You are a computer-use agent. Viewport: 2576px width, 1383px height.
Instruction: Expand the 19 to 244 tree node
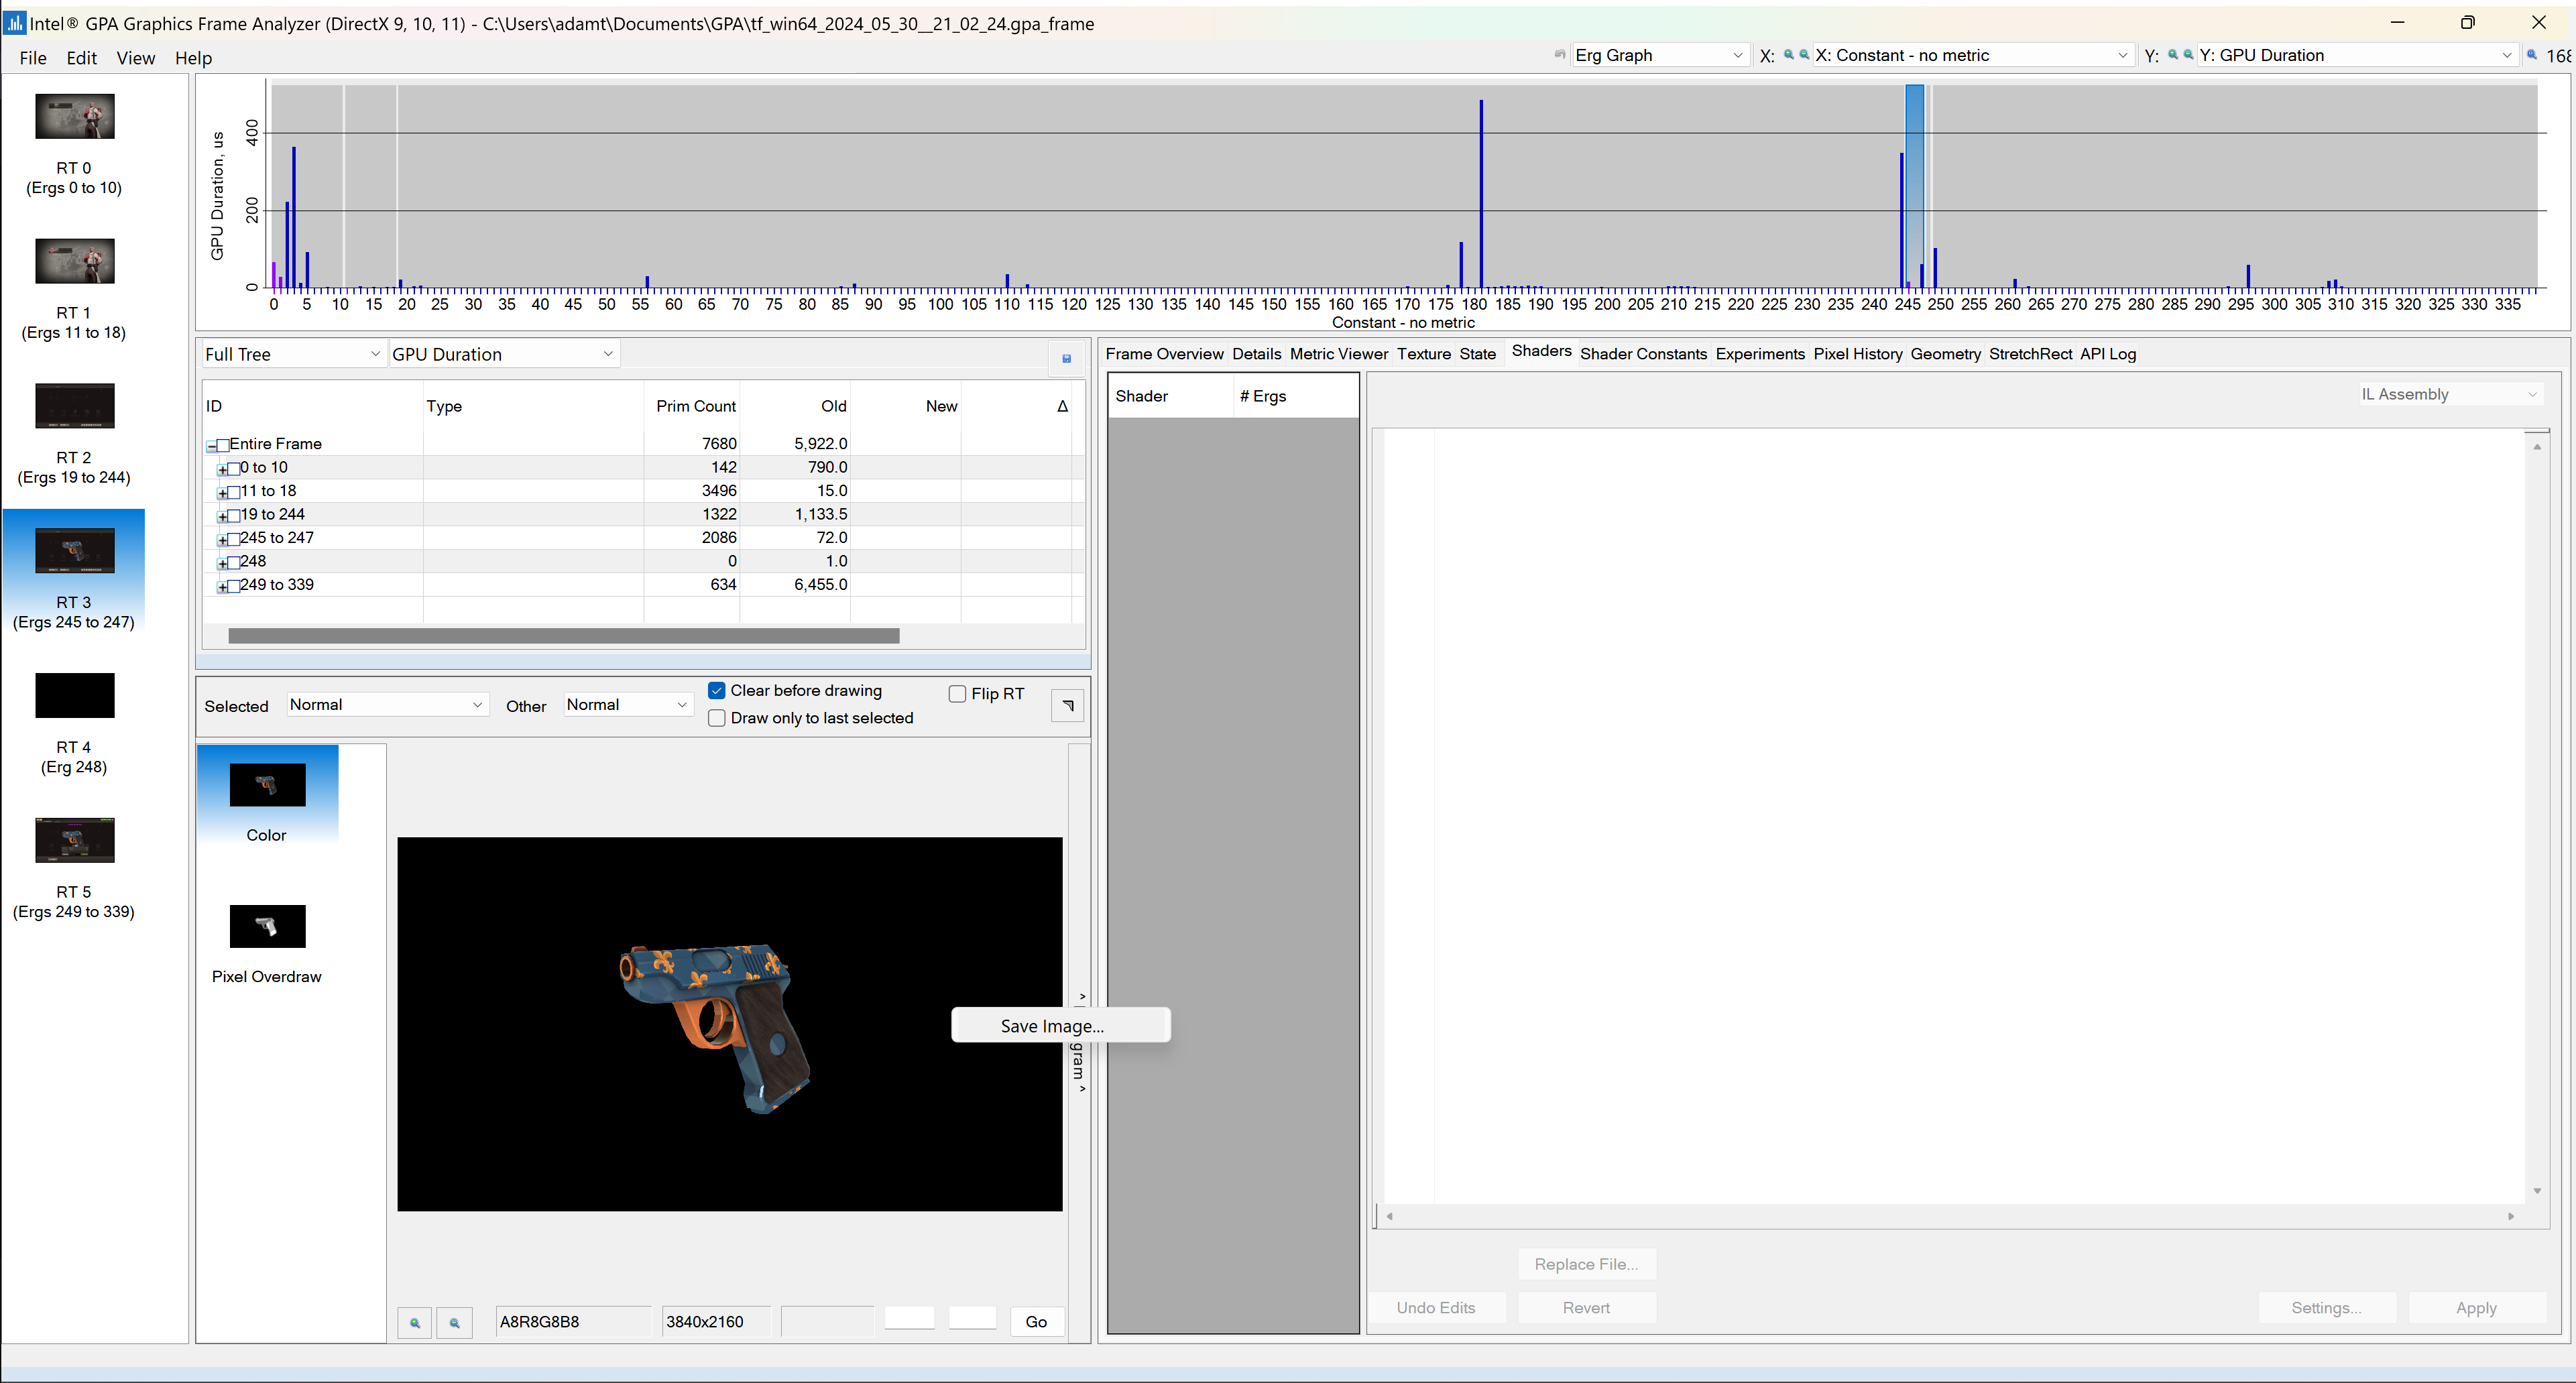click(x=222, y=517)
